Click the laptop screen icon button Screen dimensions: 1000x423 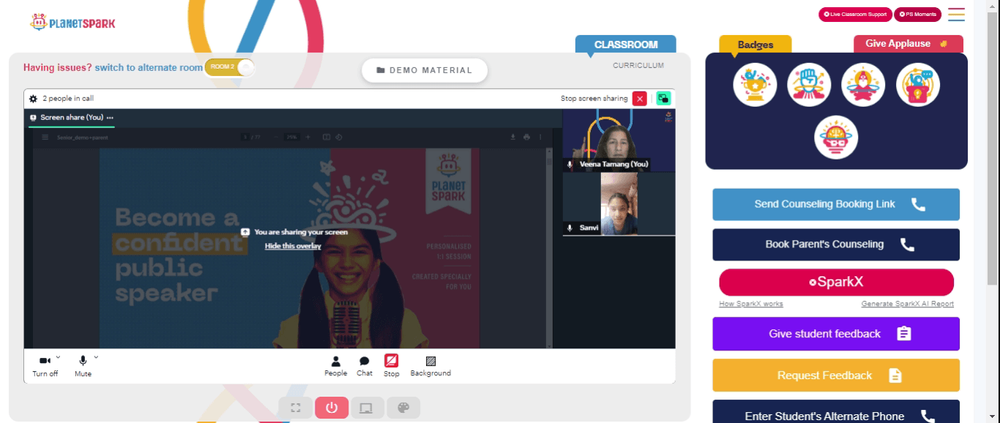[367, 408]
